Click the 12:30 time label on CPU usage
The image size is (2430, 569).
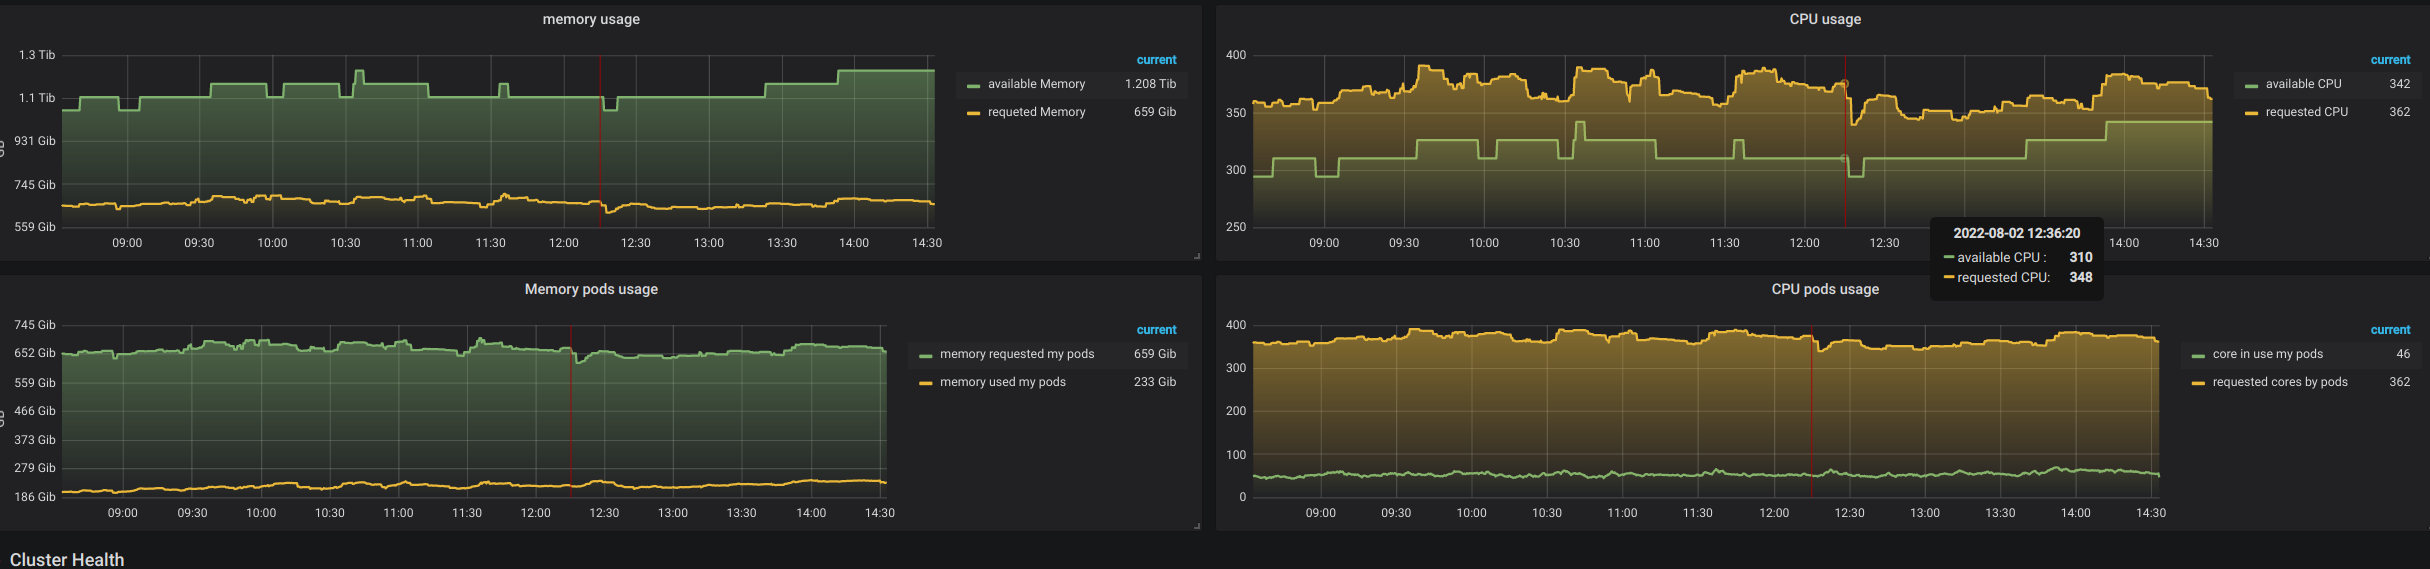(x=1884, y=243)
